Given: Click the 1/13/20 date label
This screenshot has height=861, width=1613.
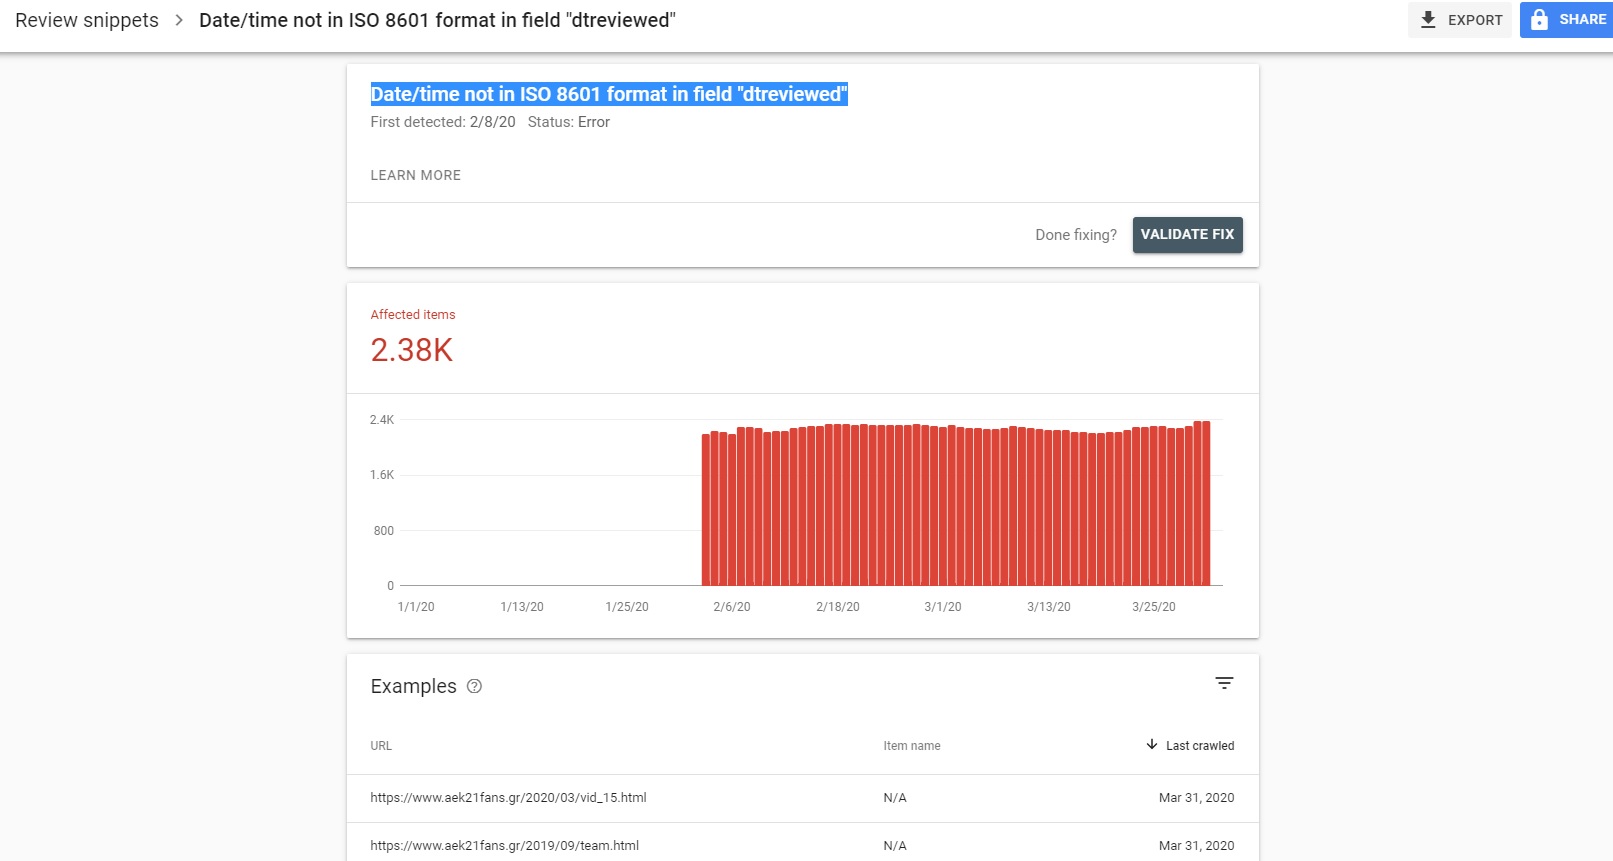Looking at the screenshot, I should [522, 607].
